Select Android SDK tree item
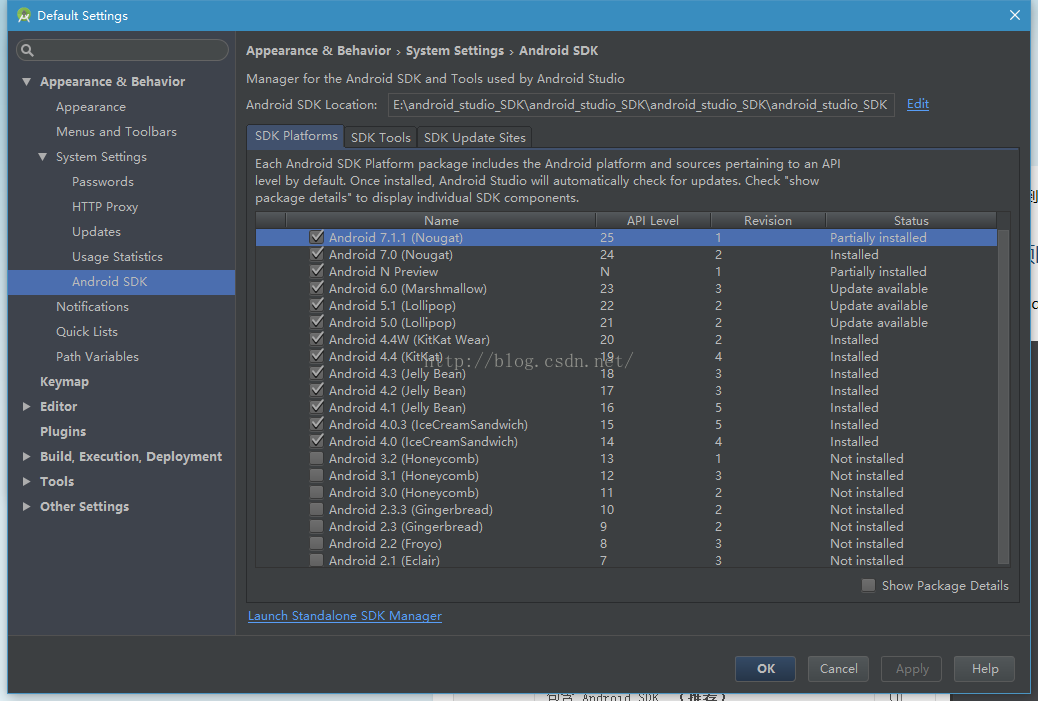 tap(122, 282)
